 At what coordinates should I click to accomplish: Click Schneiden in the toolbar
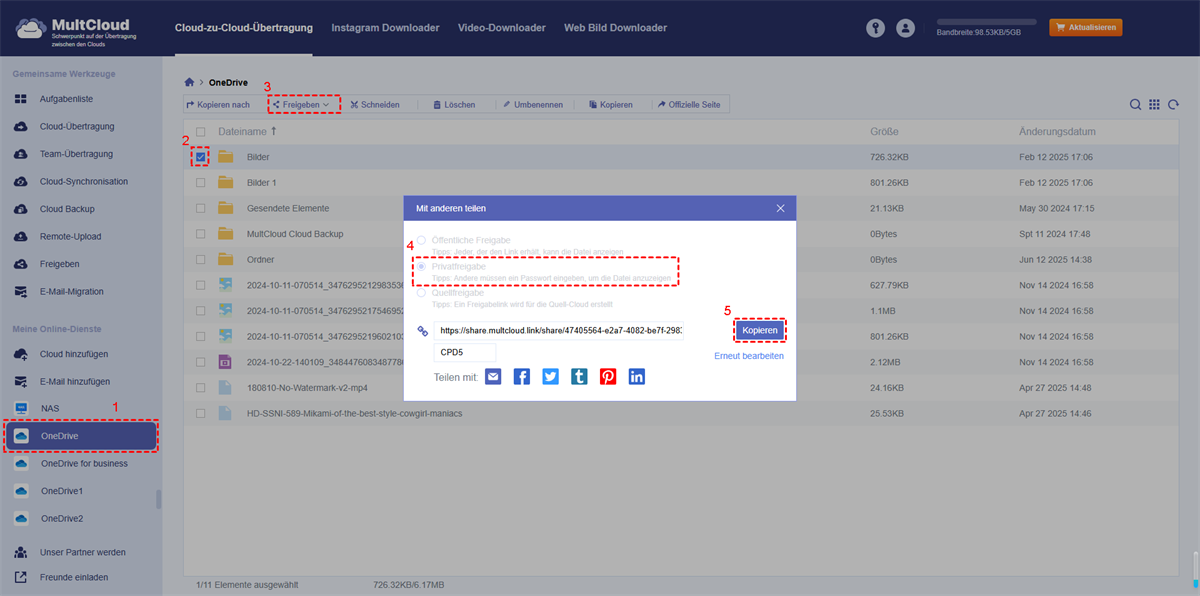click(x=375, y=104)
